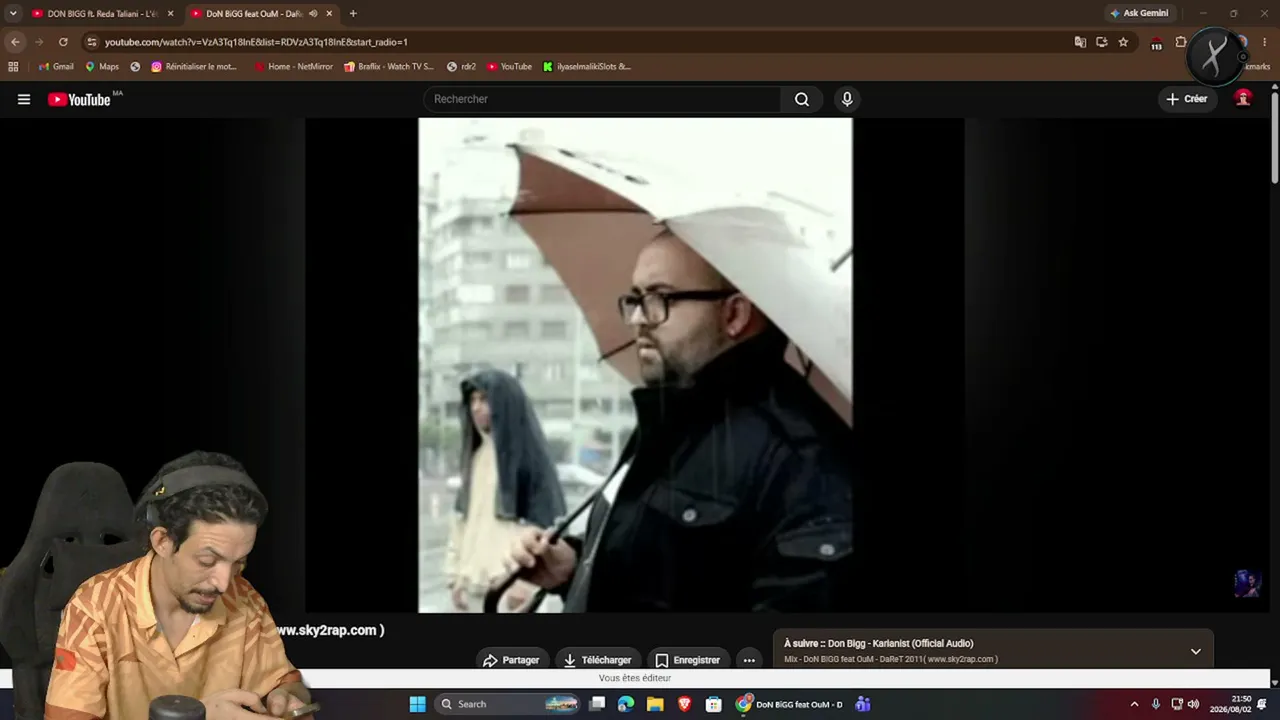The height and width of the screenshot is (720, 1280).
Task: Open the Home - NetMirror bookmark
Action: click(x=293, y=67)
